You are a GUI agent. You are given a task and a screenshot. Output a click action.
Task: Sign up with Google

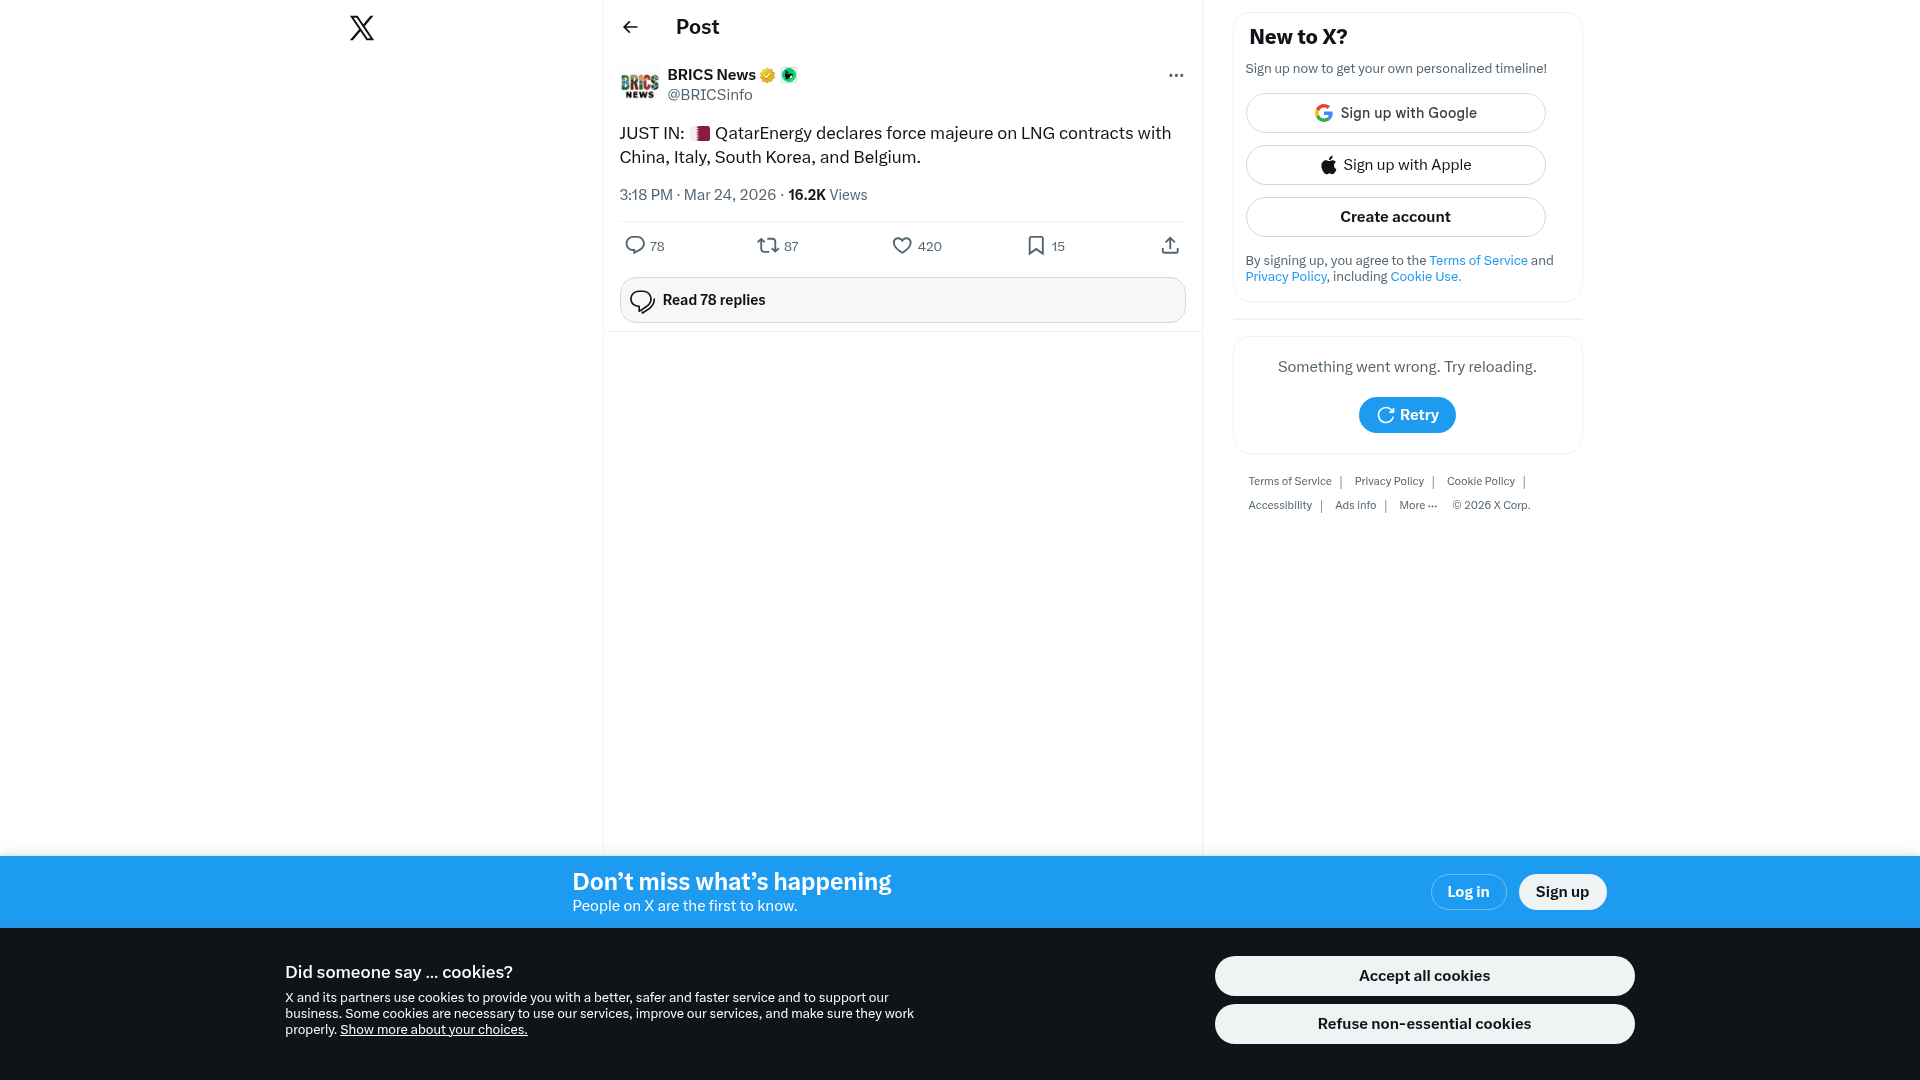[1395, 113]
